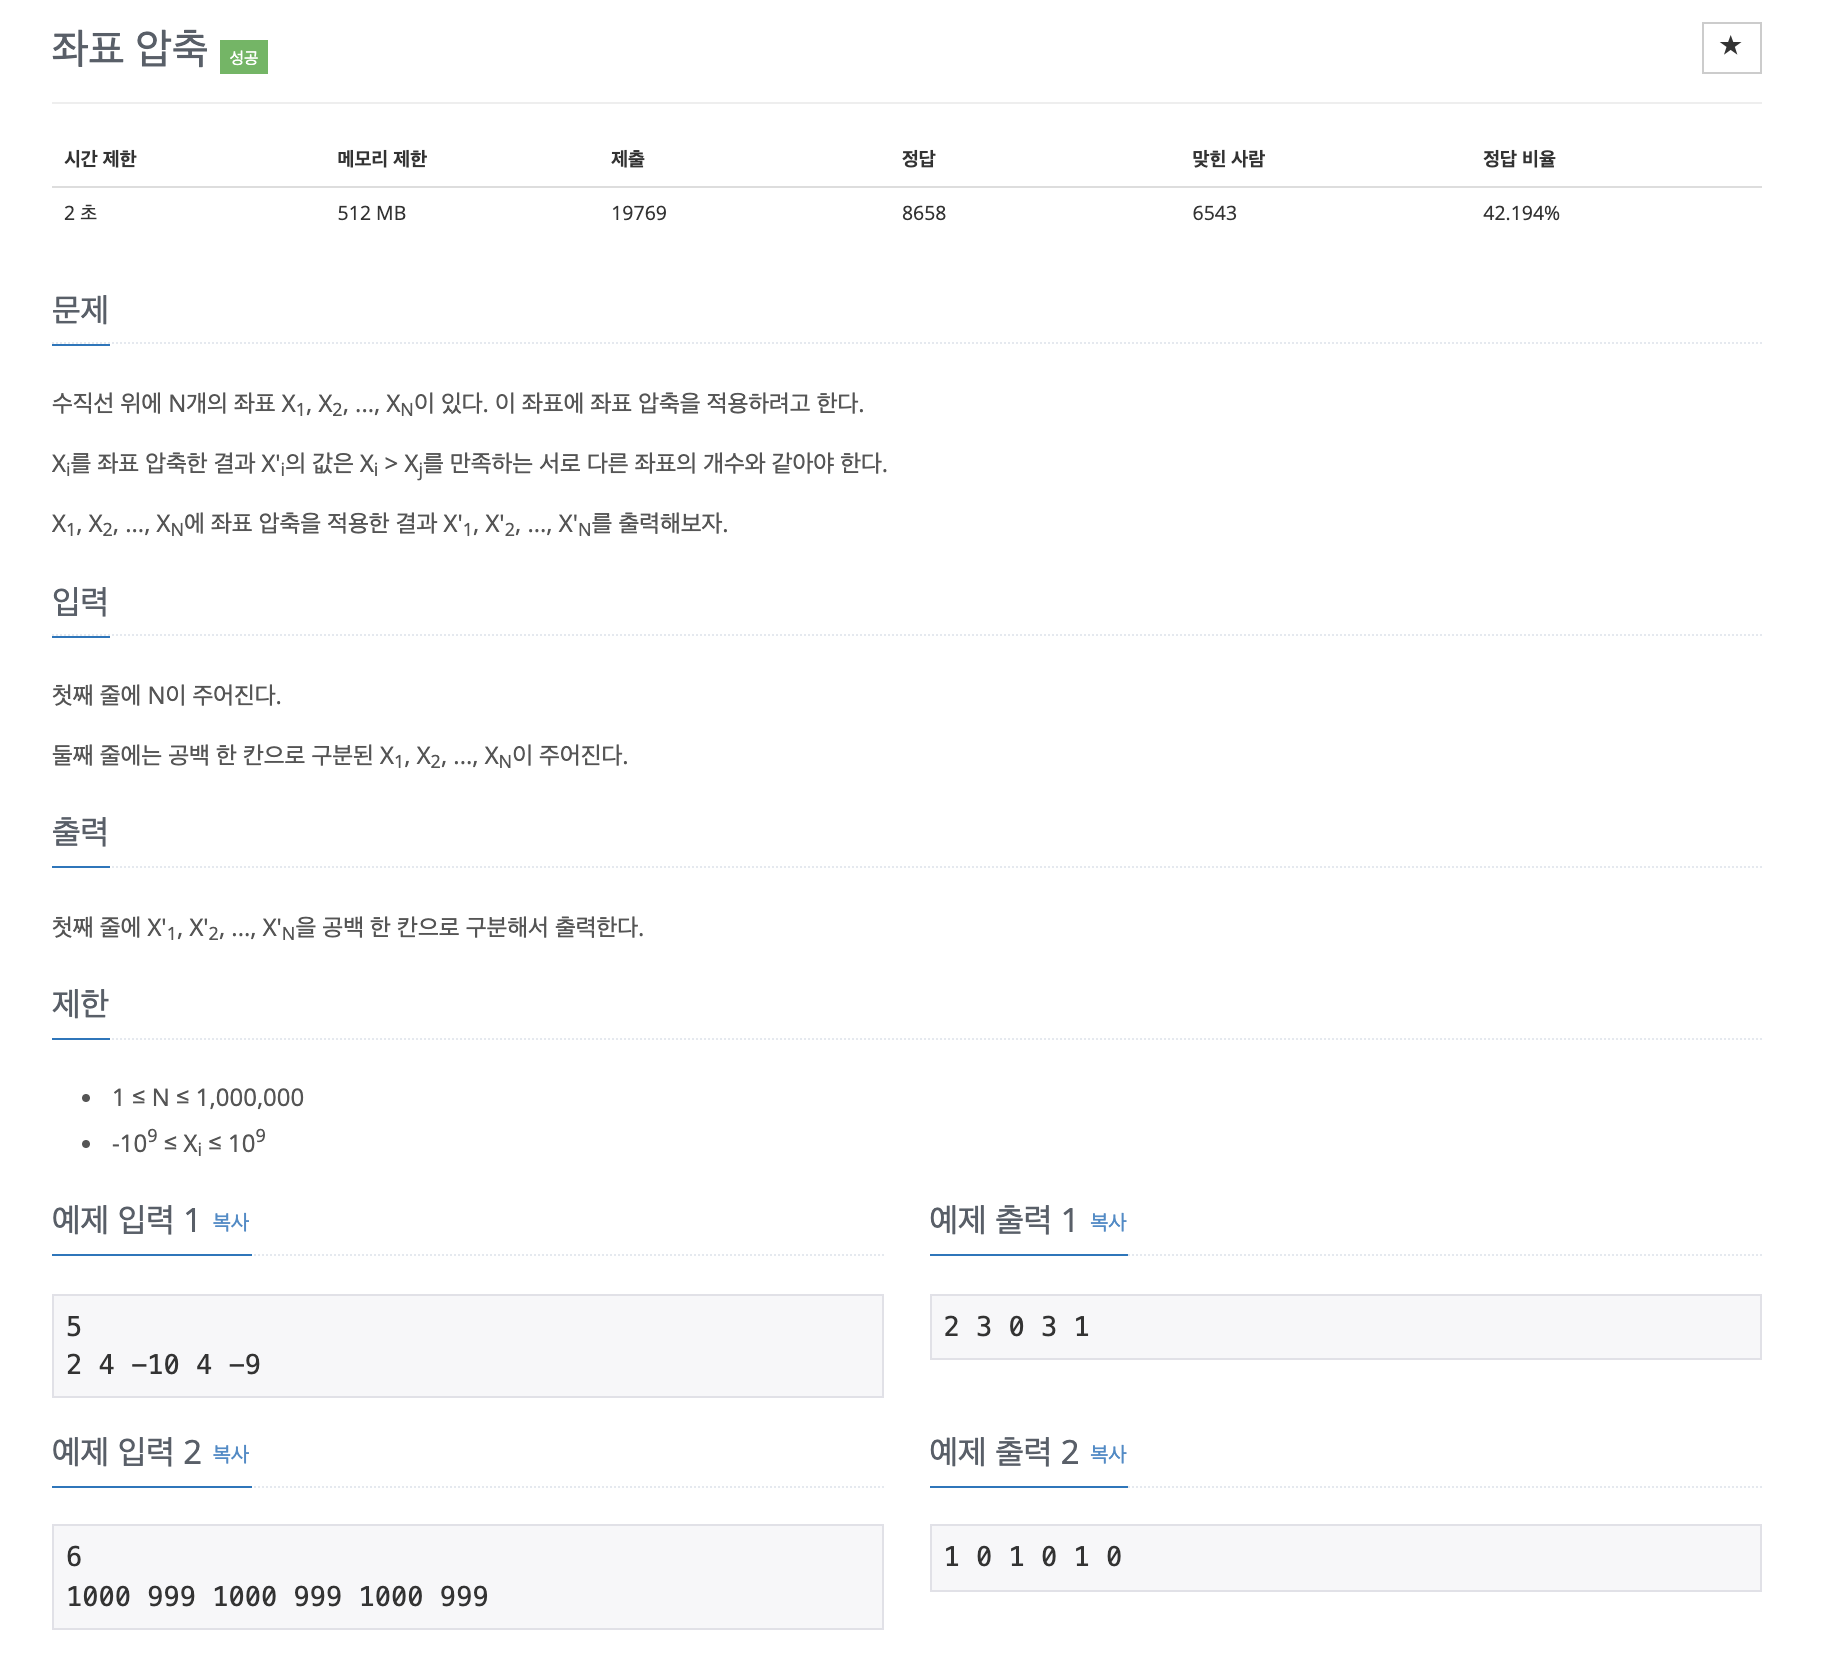Click the green 성공 status badge
The height and width of the screenshot is (1664, 1848).
(244, 57)
